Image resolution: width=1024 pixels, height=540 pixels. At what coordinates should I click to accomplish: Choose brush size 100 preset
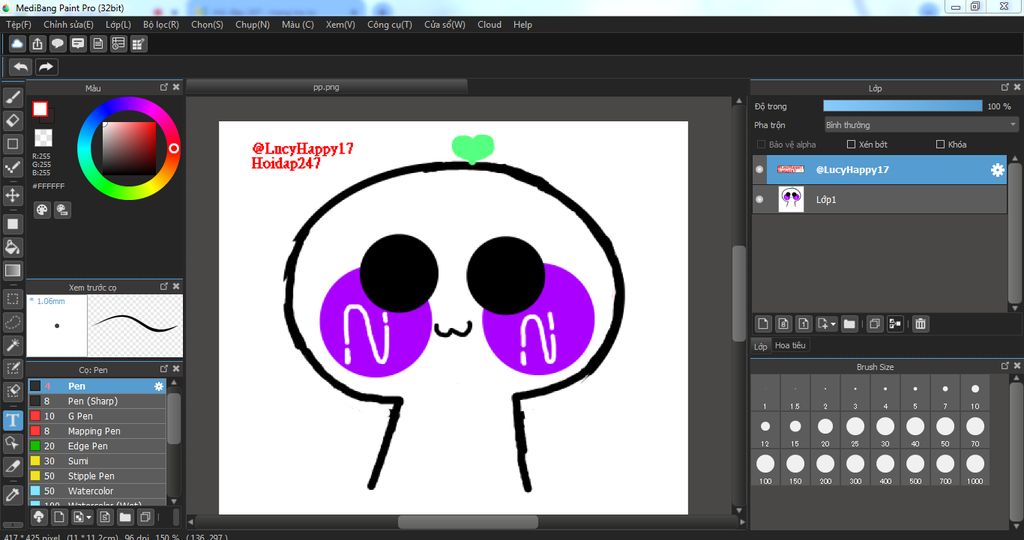(765, 468)
